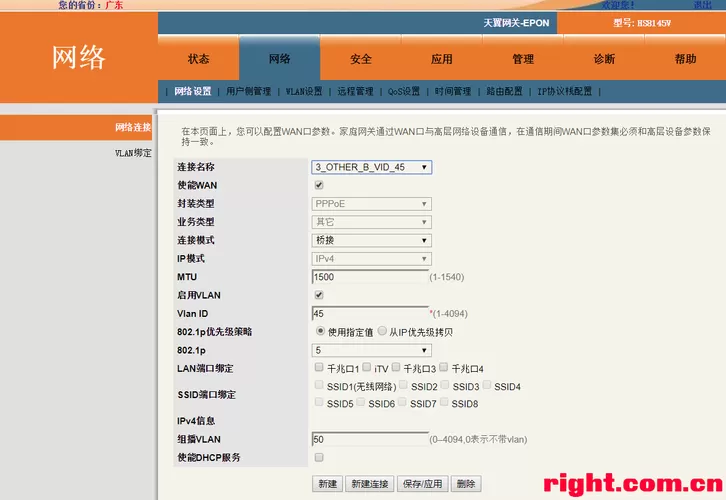Check the iTV LAN binding box
This screenshot has width=726, height=500.
(366, 367)
